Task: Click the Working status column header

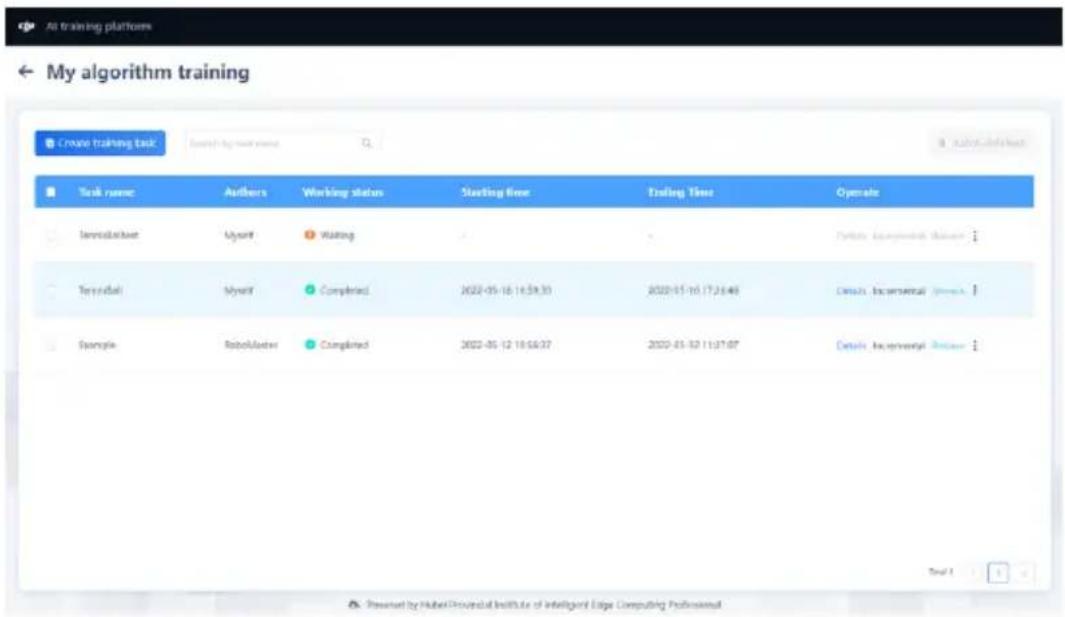Action: (343, 192)
